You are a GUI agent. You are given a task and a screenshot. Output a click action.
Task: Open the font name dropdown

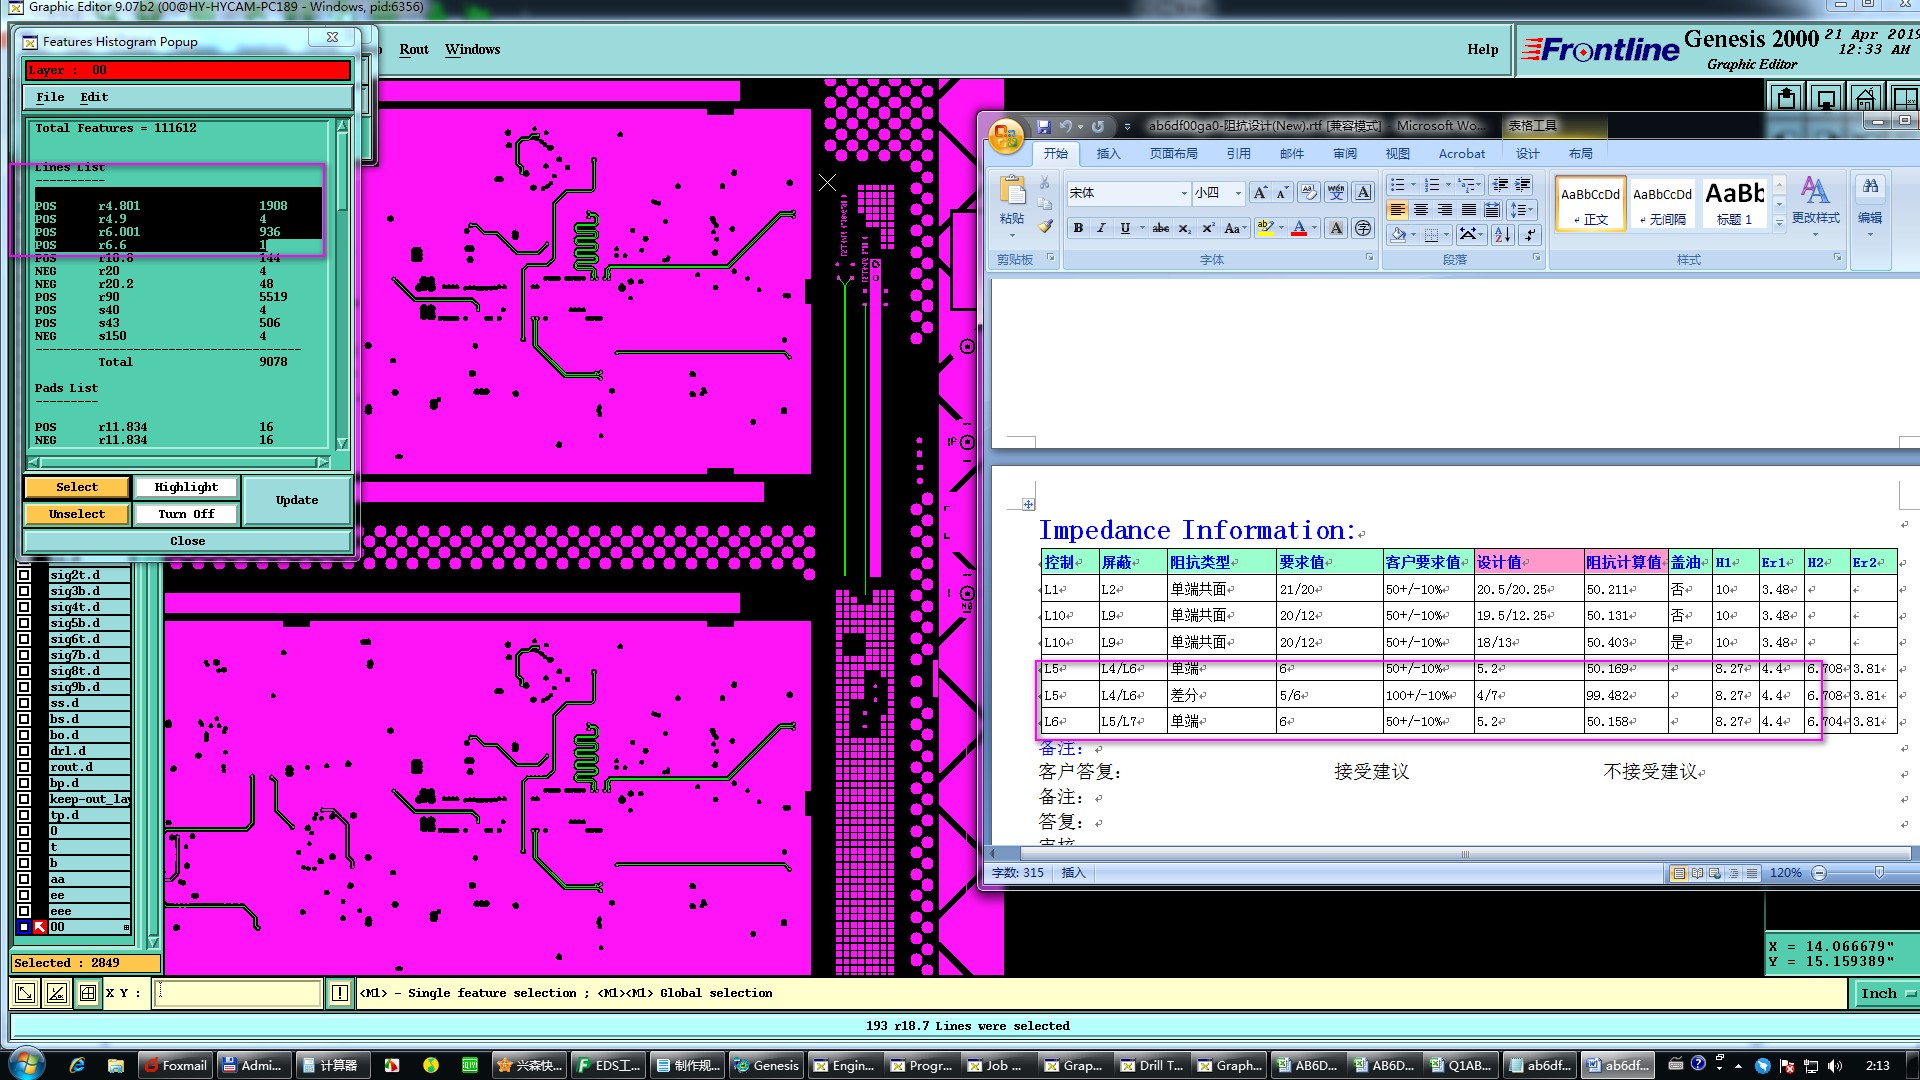[1184, 193]
